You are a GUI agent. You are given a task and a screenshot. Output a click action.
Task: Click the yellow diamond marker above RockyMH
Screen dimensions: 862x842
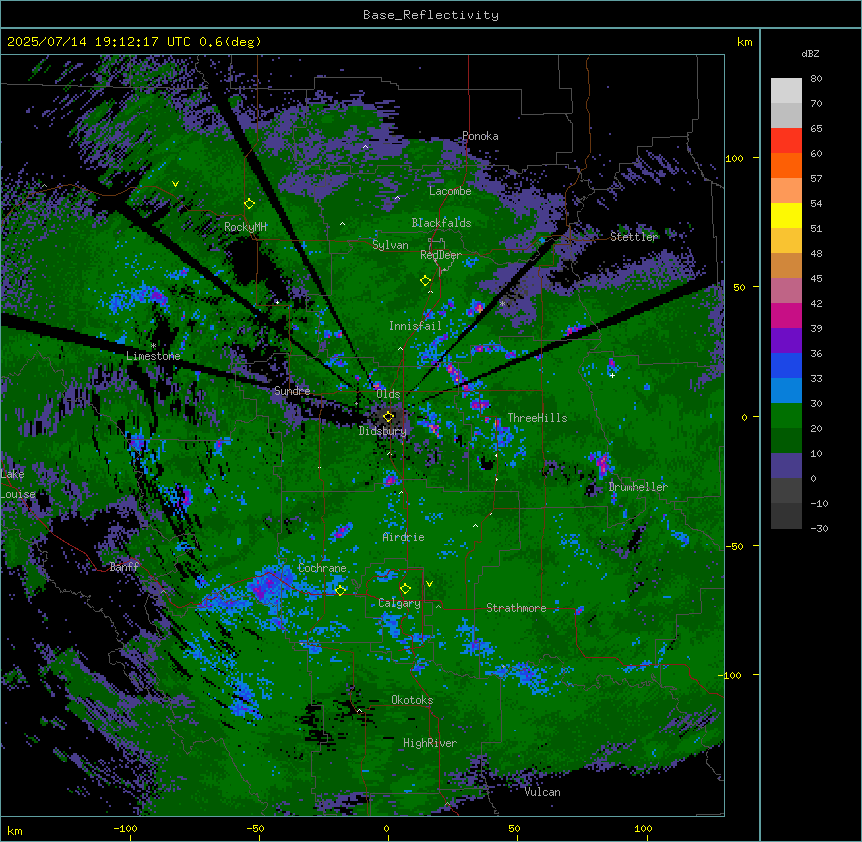click(x=250, y=204)
